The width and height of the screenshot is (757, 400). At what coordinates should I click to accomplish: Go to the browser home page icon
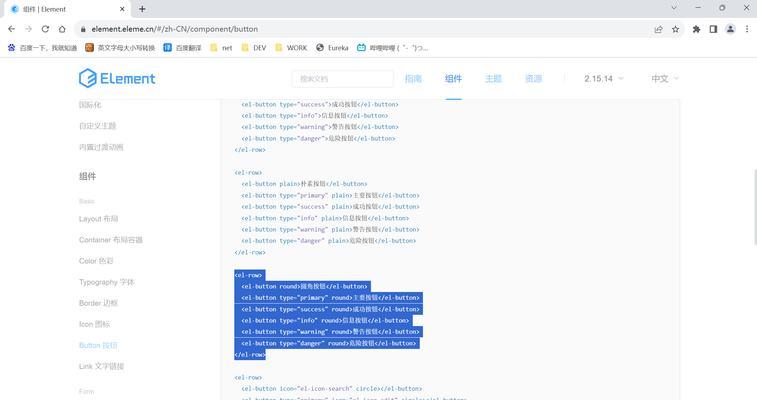62,29
